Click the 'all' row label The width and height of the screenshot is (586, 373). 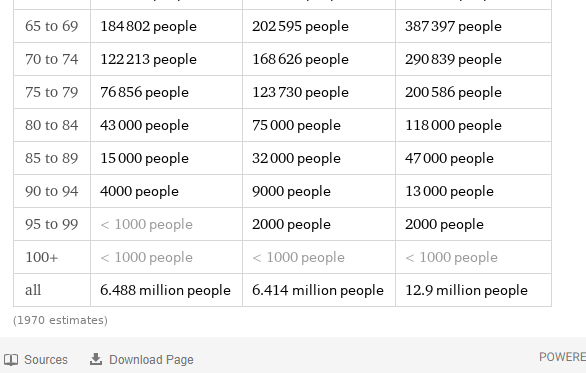click(33, 290)
